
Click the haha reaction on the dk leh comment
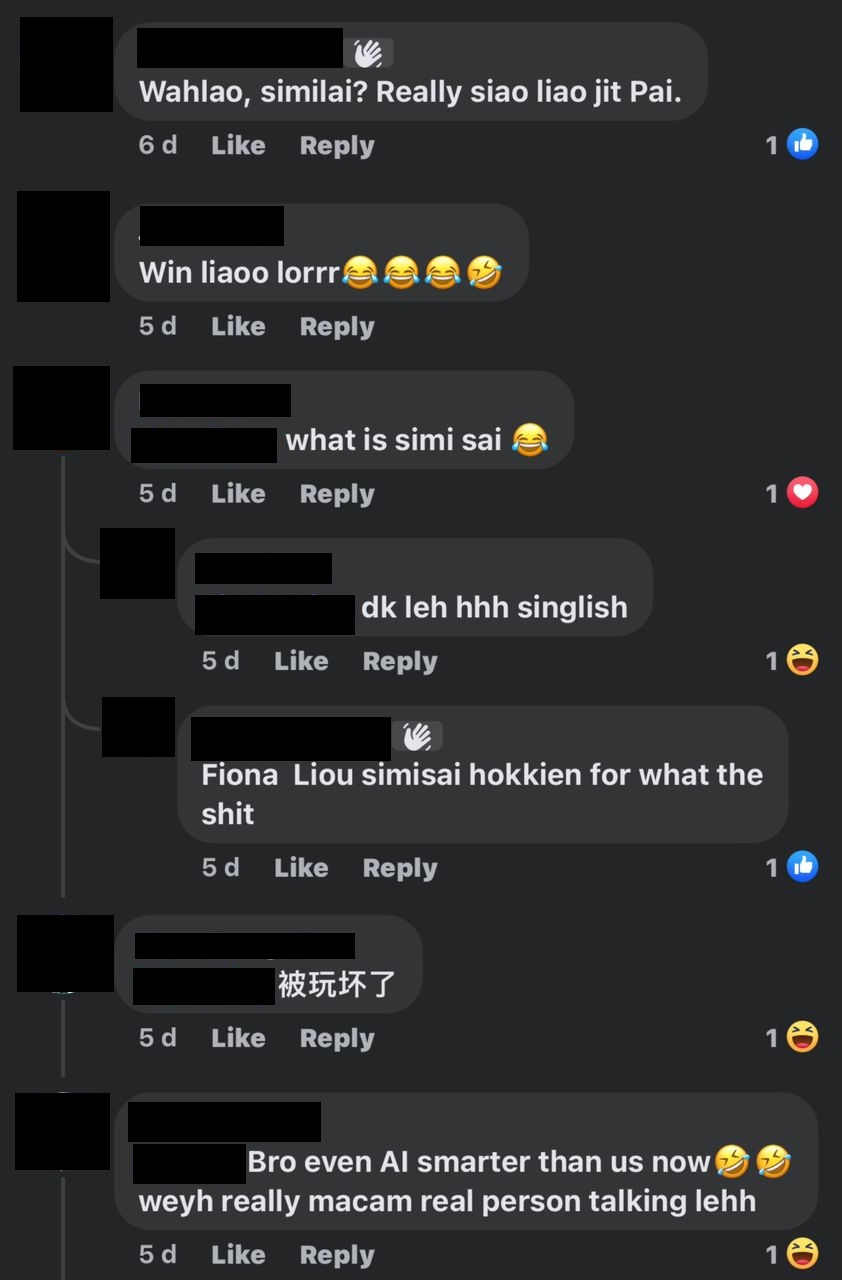pyautogui.click(x=802, y=660)
